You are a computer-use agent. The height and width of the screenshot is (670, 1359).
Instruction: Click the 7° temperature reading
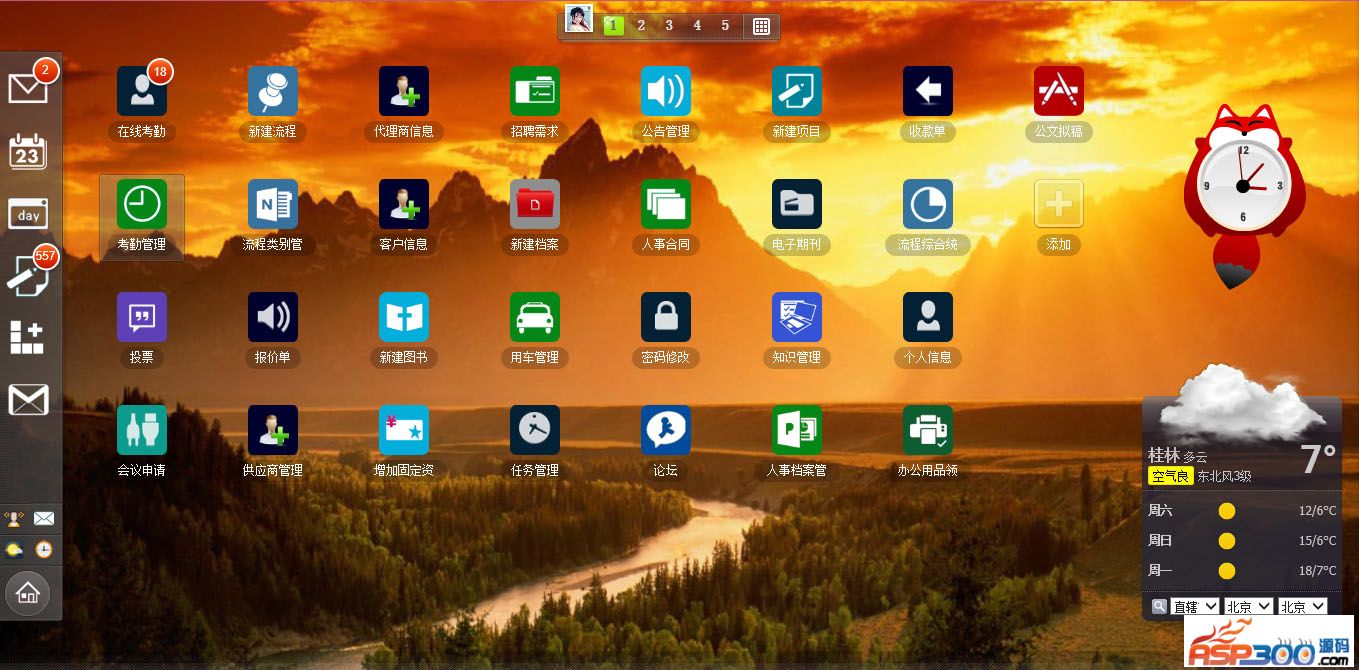(1318, 459)
